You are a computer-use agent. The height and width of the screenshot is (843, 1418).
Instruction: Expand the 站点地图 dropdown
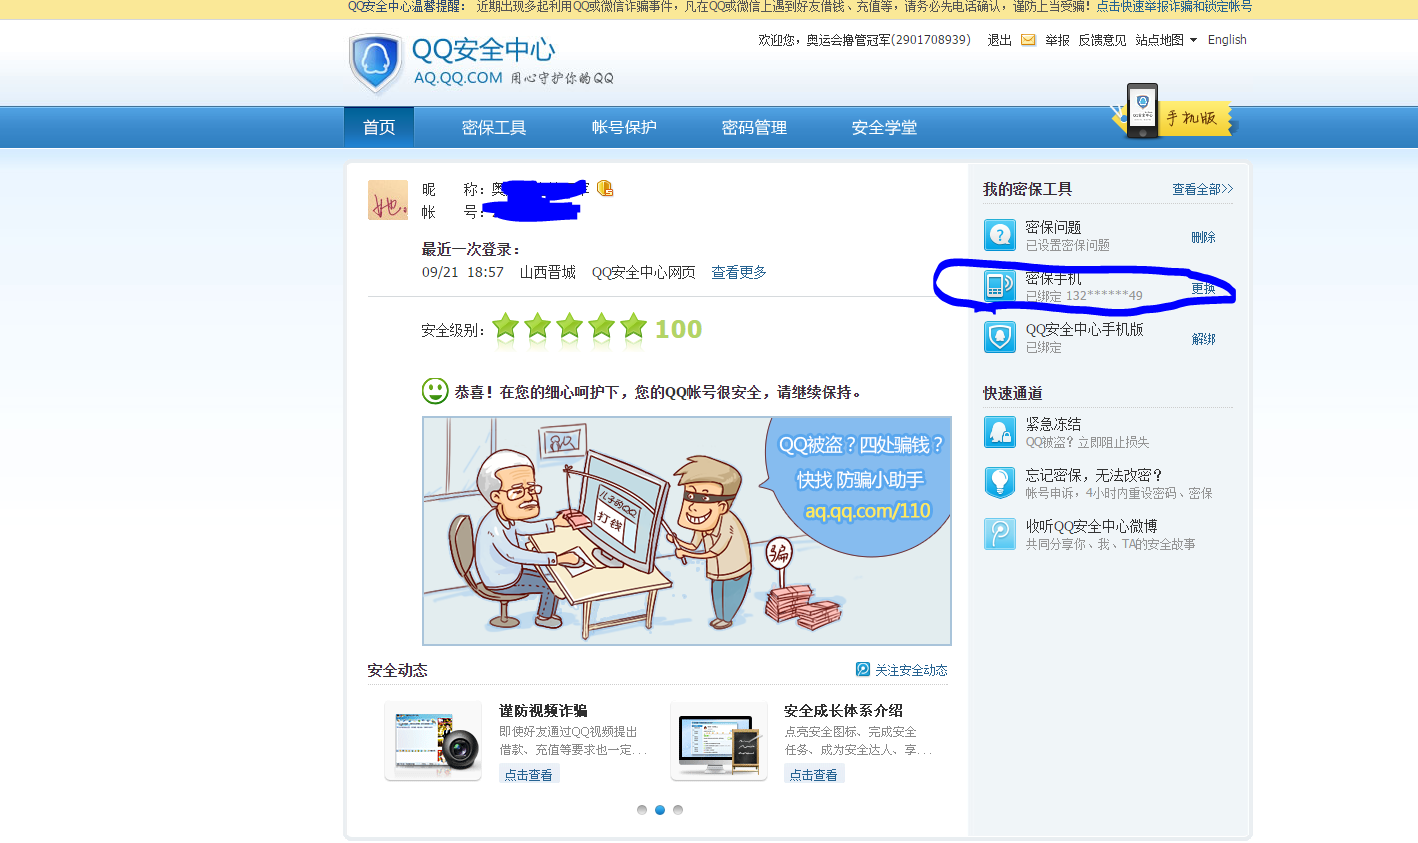click(1166, 40)
